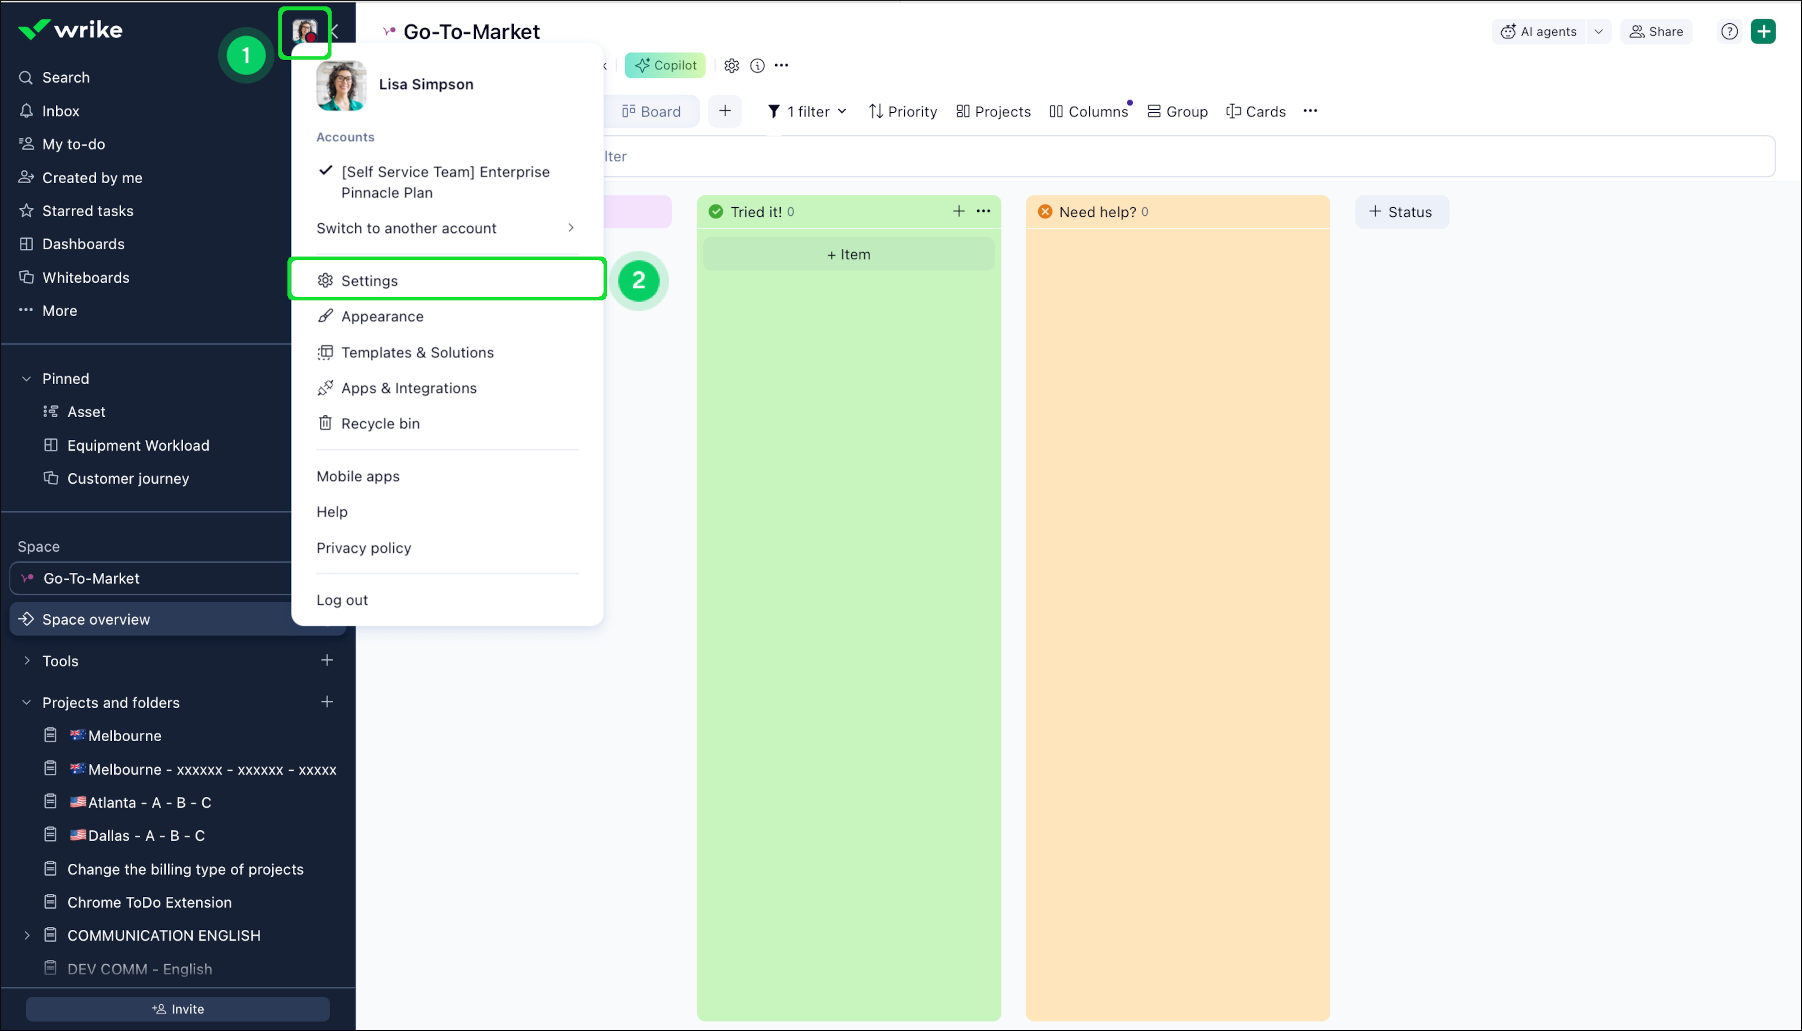Select Enterprise Pinnacle Plan account

click(x=447, y=182)
